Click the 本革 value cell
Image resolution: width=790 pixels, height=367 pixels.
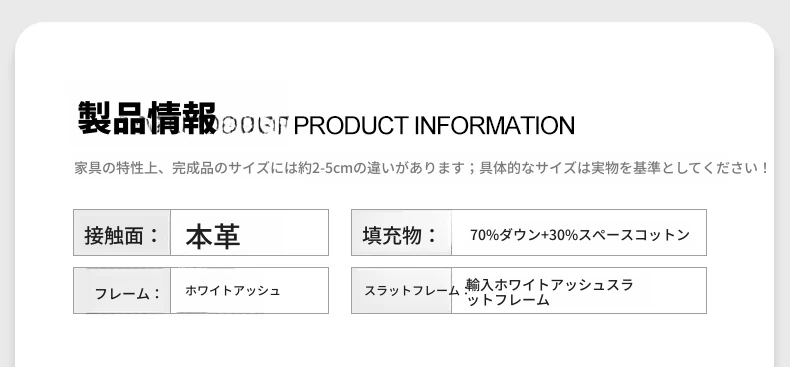tap(249, 232)
